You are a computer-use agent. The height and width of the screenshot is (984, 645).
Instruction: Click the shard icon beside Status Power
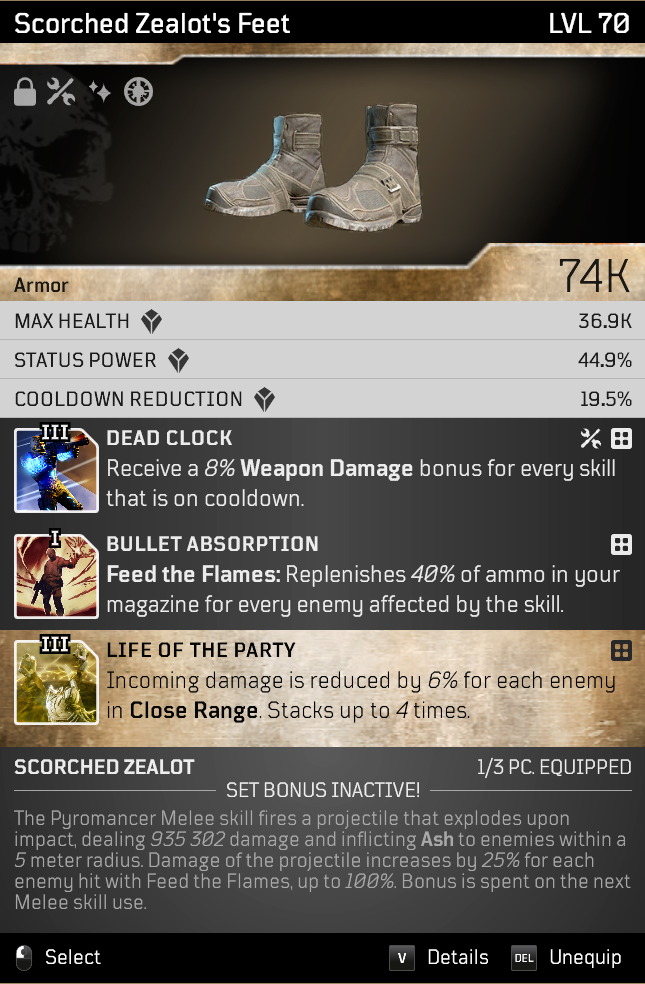(179, 361)
